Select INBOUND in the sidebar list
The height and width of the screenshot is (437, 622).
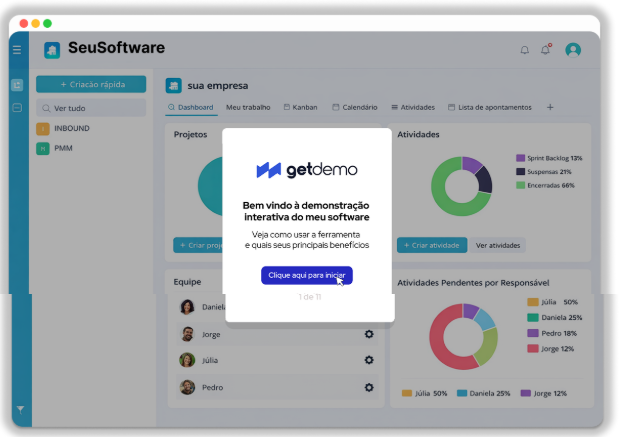pyautogui.click(x=71, y=128)
